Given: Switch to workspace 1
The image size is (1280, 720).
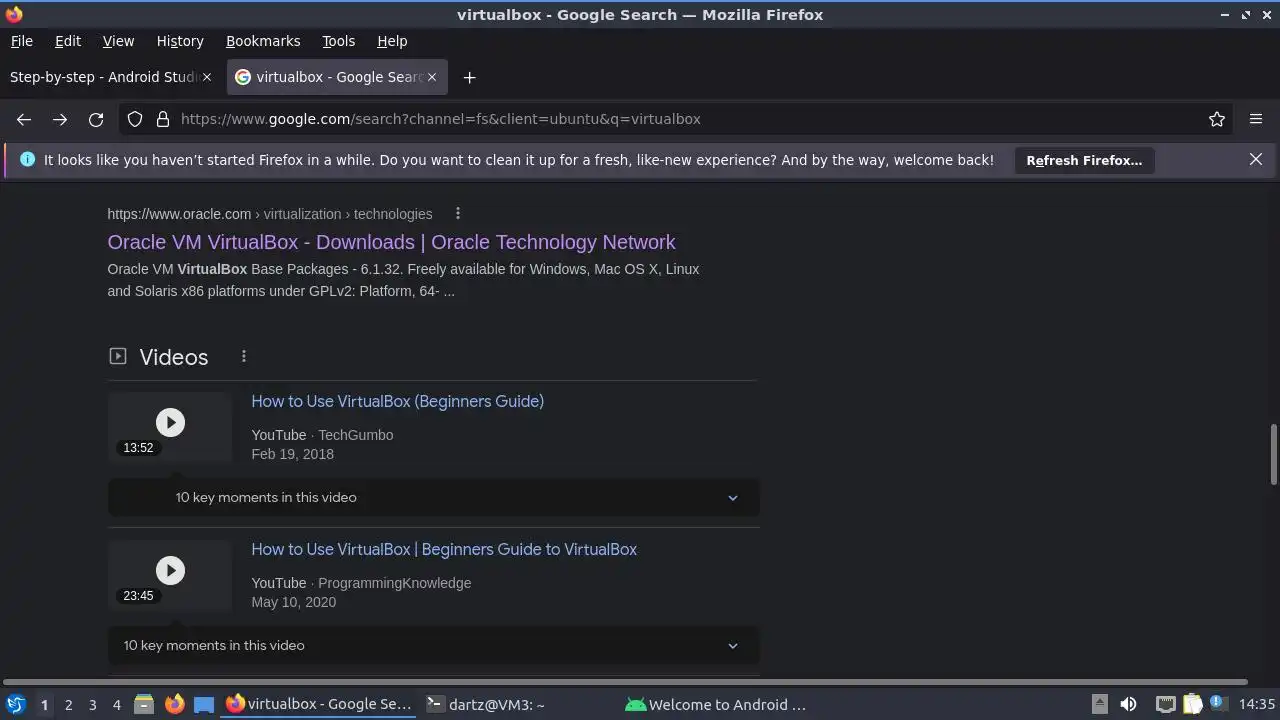Looking at the screenshot, I should click(x=44, y=705).
